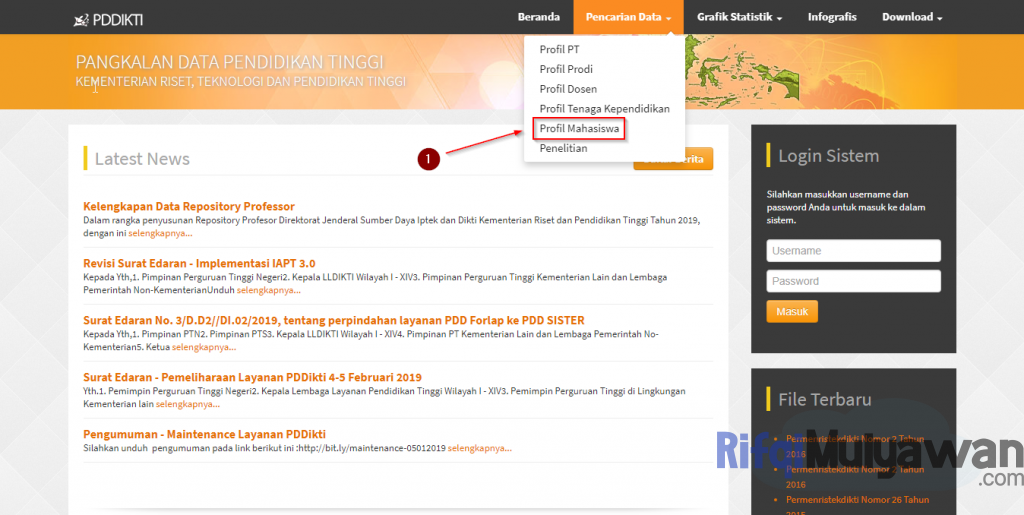Viewport: 1024px width, 515px height.
Task: Focus the Password input field
Action: 854,281
